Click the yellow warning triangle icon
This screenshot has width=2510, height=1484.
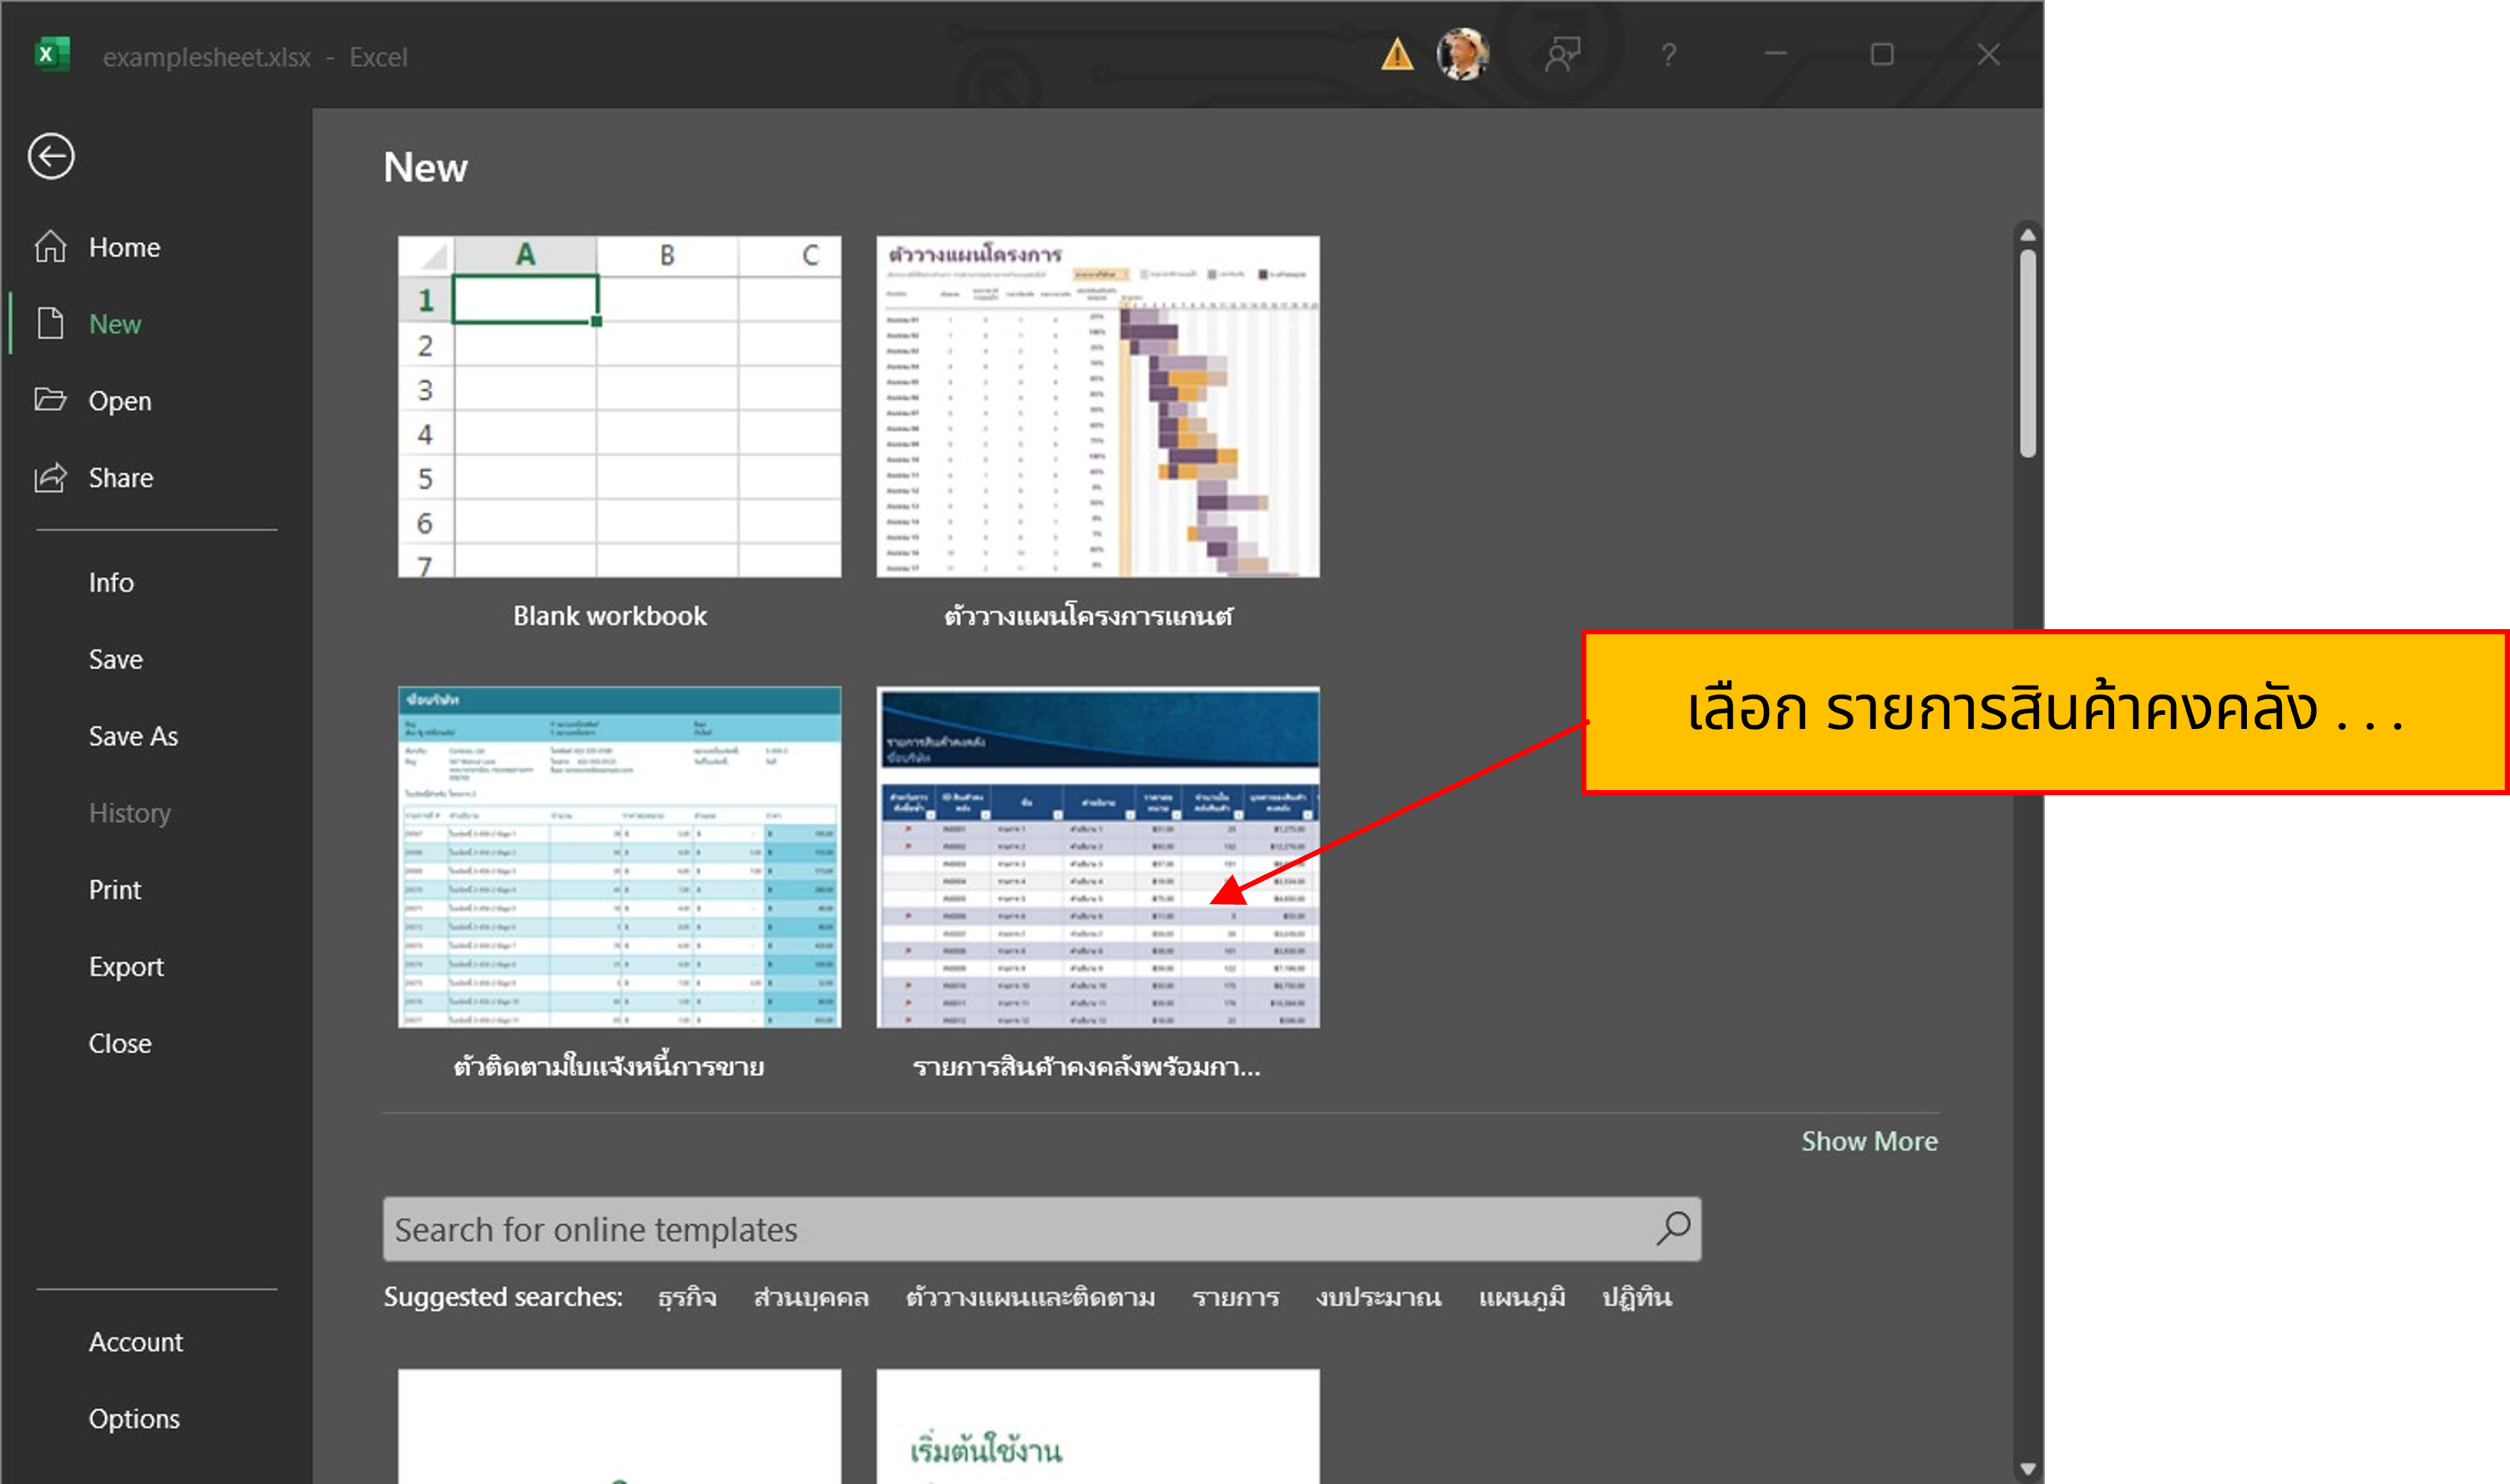pos(1396,54)
